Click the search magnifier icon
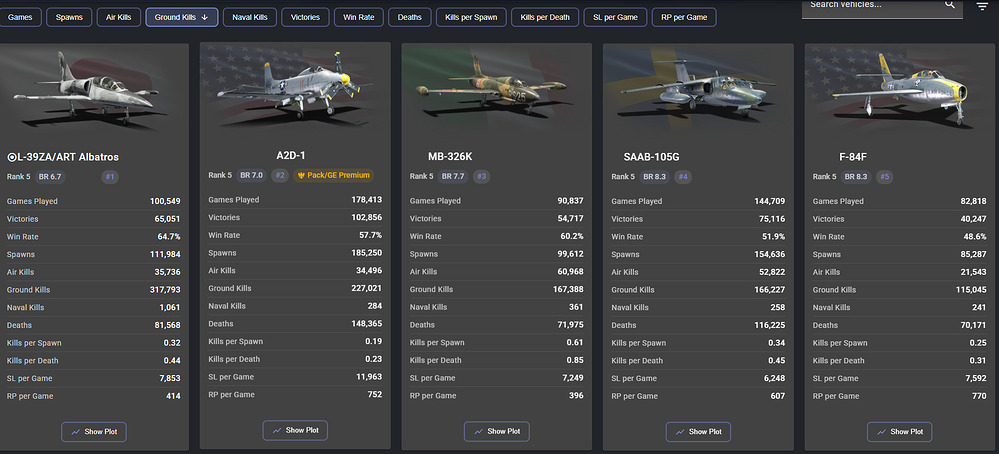Viewport: 999px width, 454px height. pos(949,4)
